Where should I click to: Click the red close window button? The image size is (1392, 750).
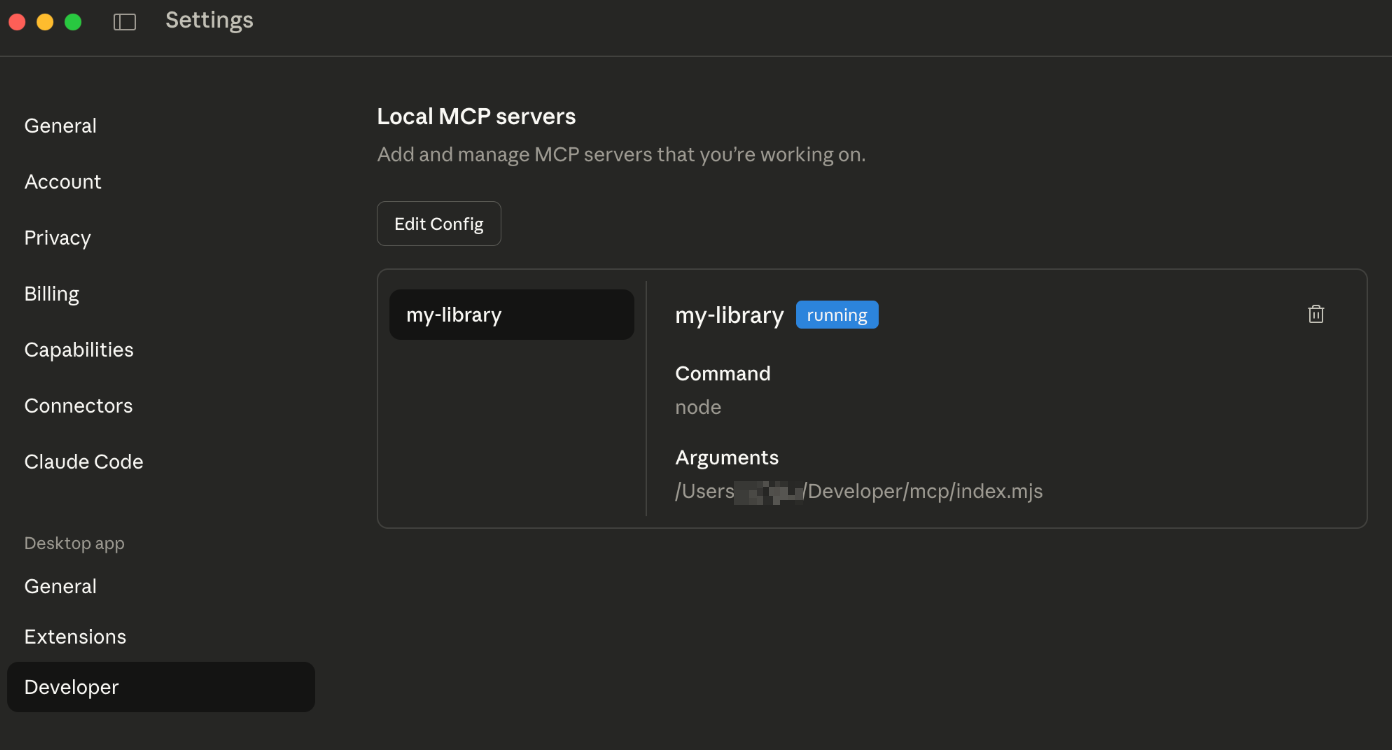17,22
